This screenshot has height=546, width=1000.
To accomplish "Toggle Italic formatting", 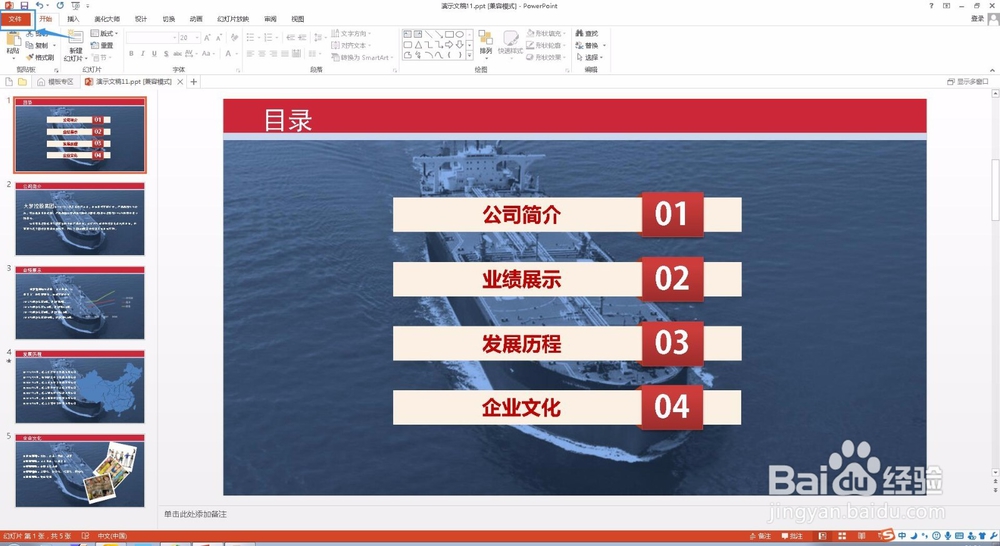I will [143, 54].
